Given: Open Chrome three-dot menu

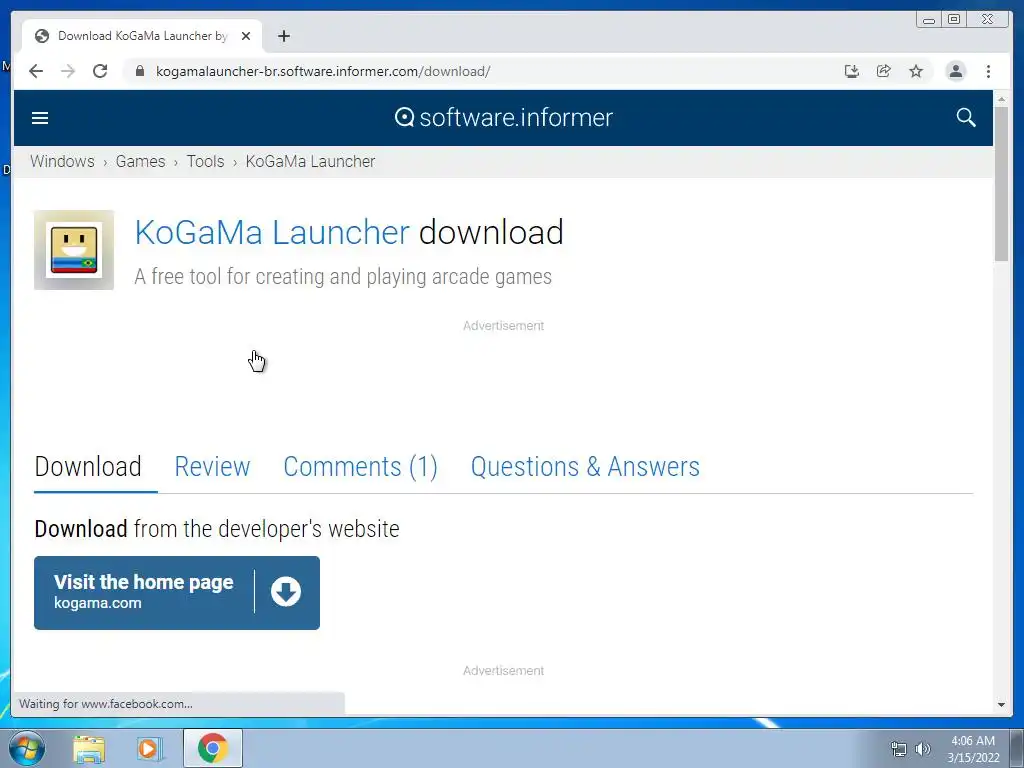Looking at the screenshot, I should [988, 71].
